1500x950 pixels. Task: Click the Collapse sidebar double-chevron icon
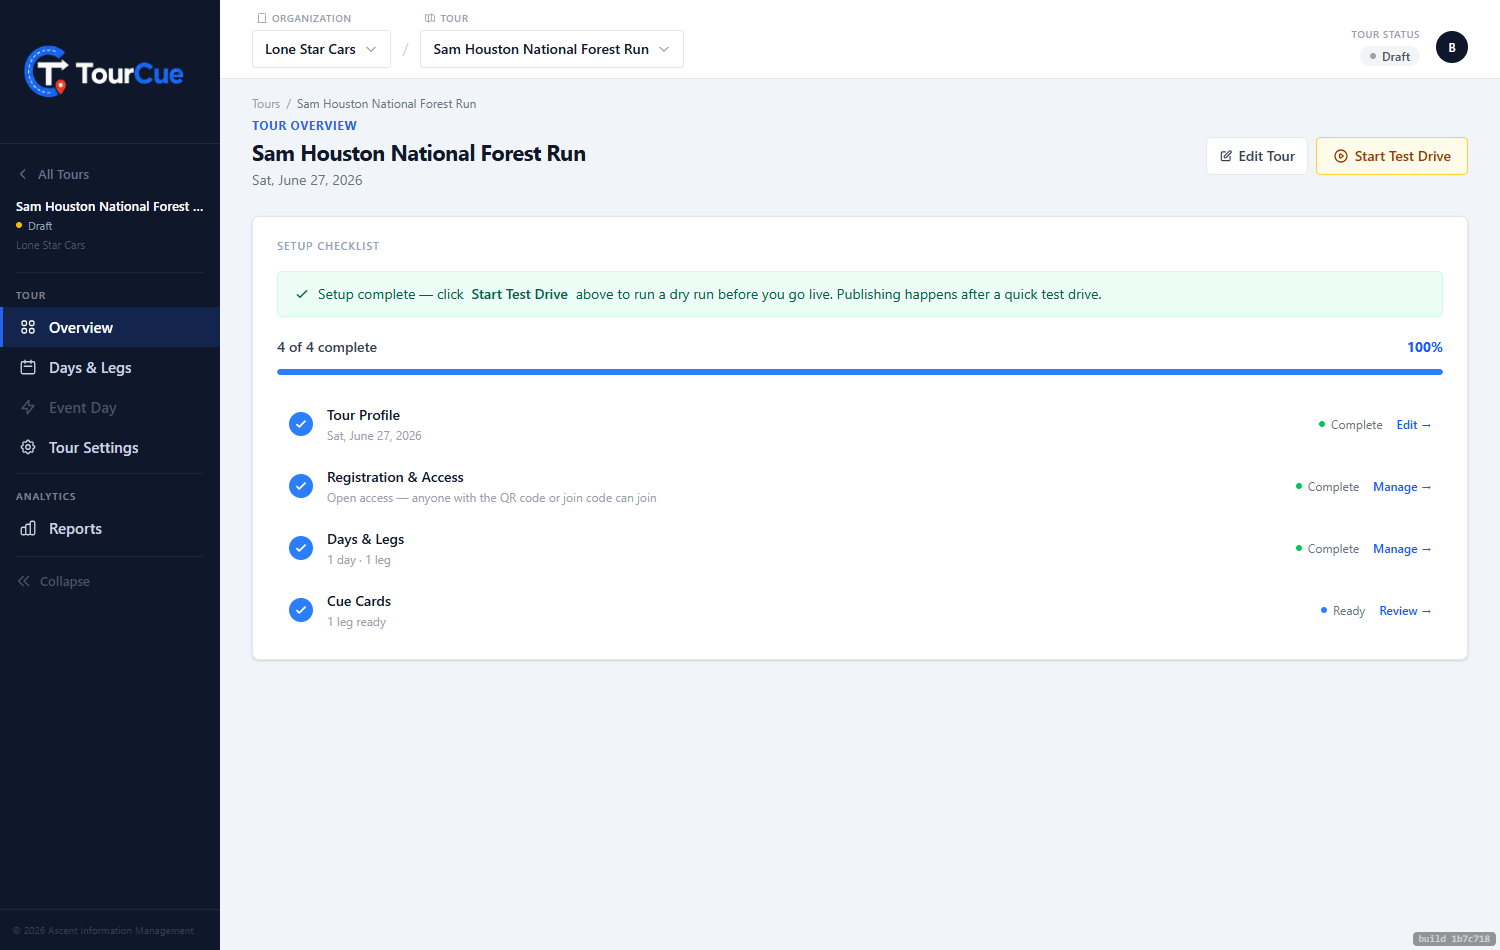tap(24, 581)
